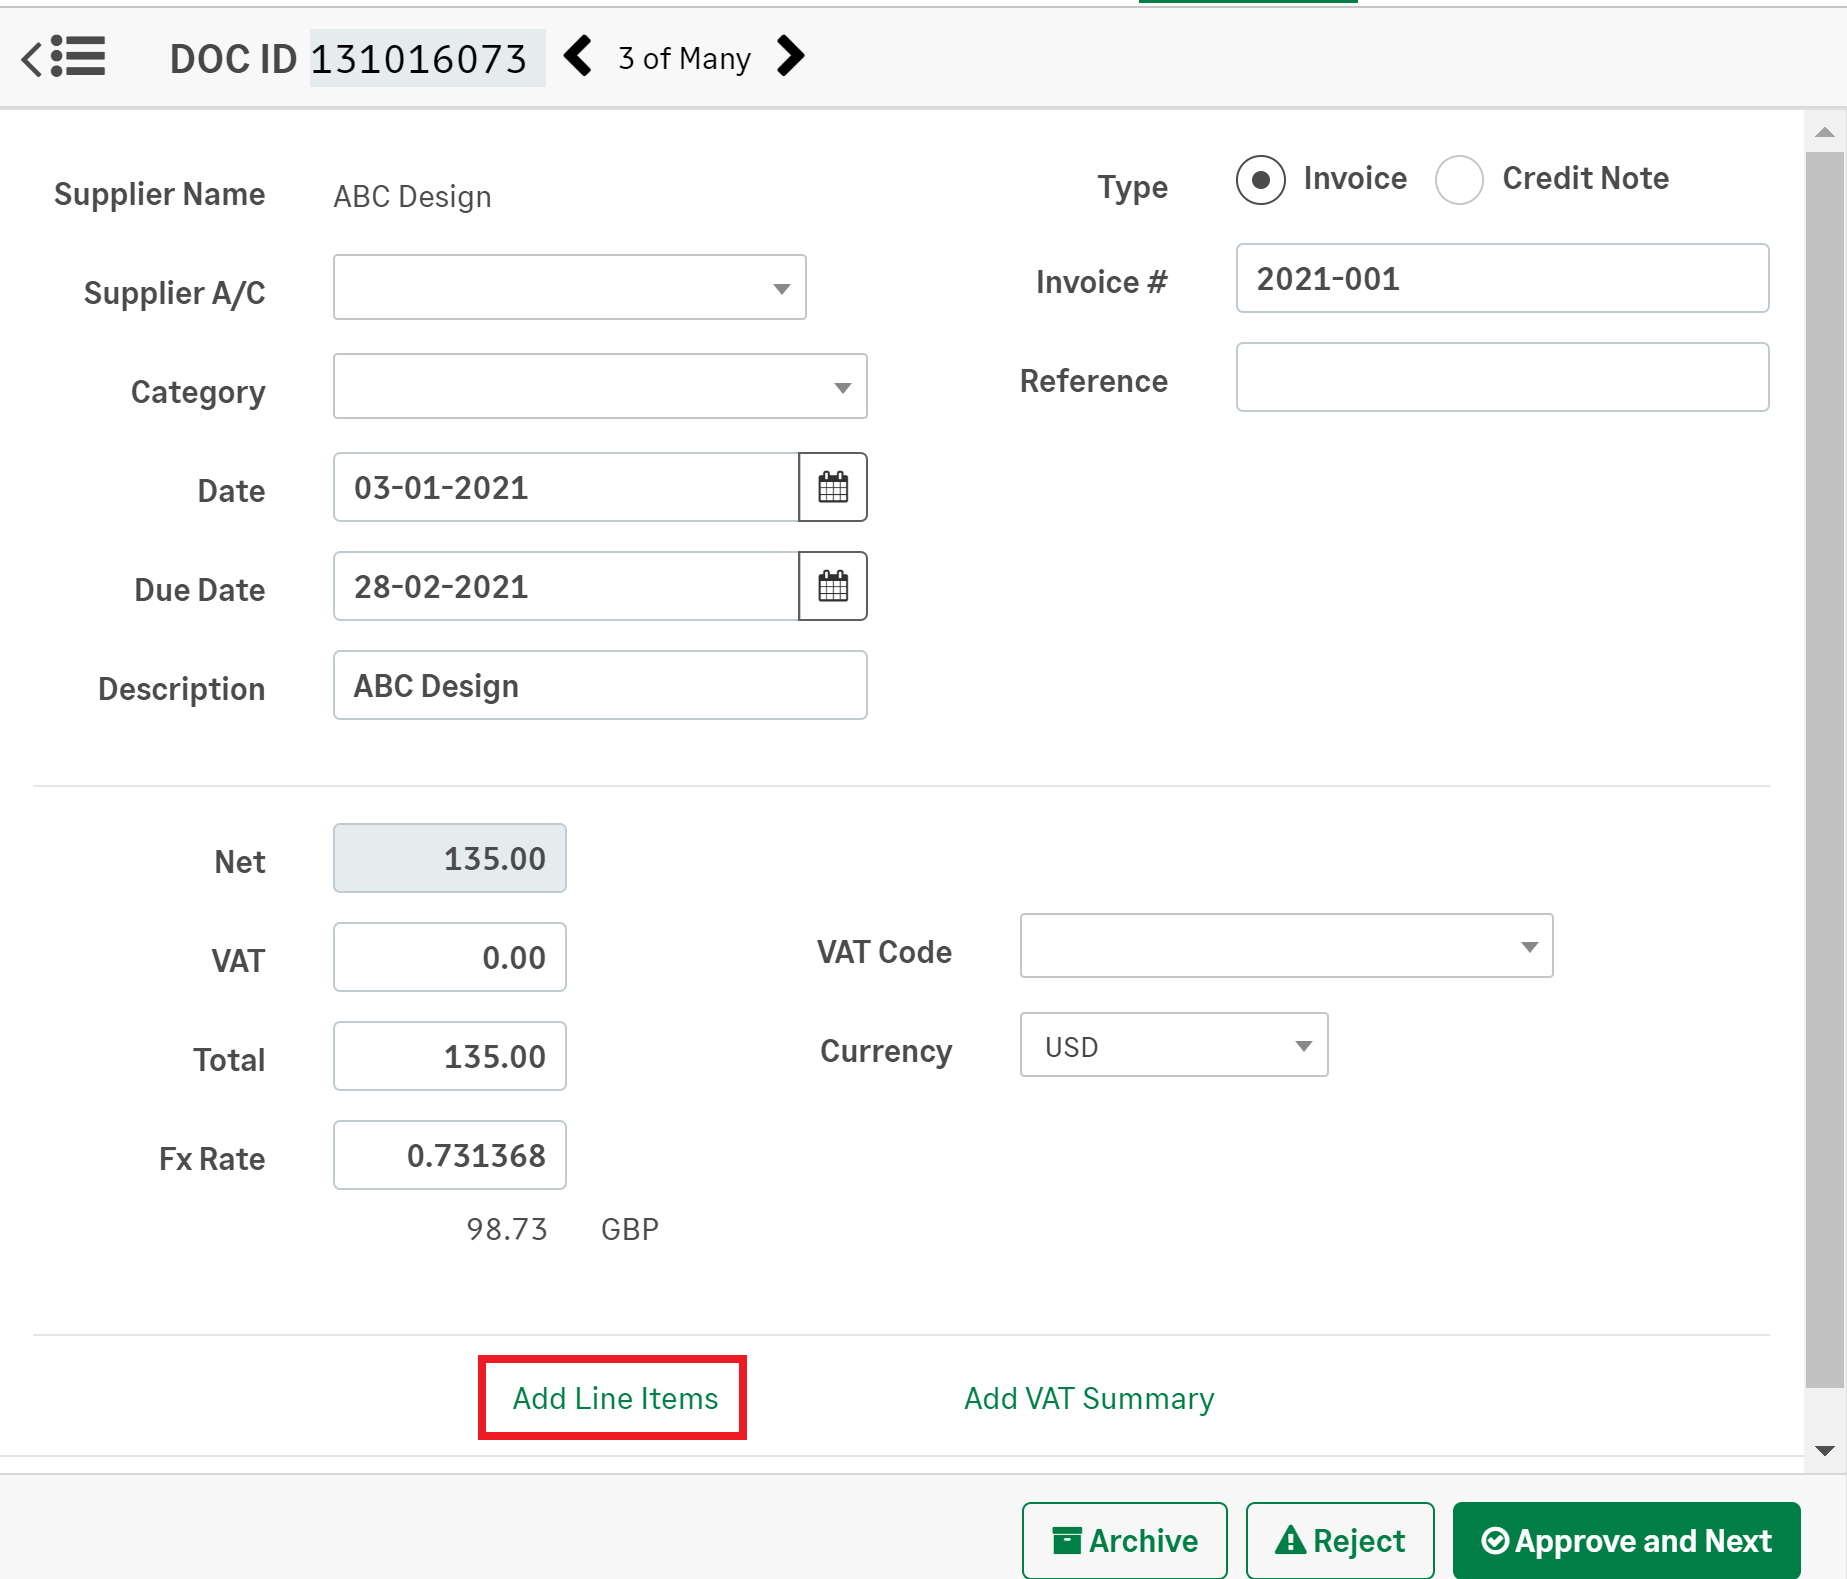Click the supplier name ABC Design text

click(x=412, y=196)
